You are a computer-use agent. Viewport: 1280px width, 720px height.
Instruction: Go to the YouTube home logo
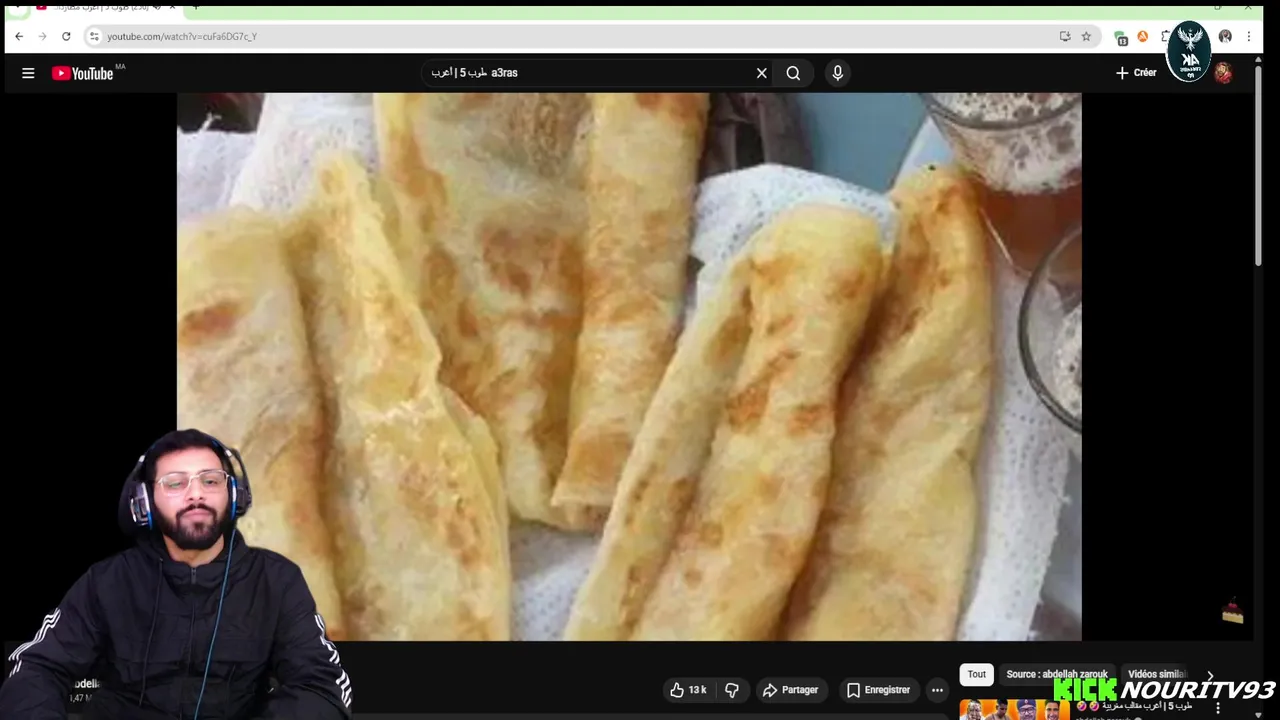point(83,73)
